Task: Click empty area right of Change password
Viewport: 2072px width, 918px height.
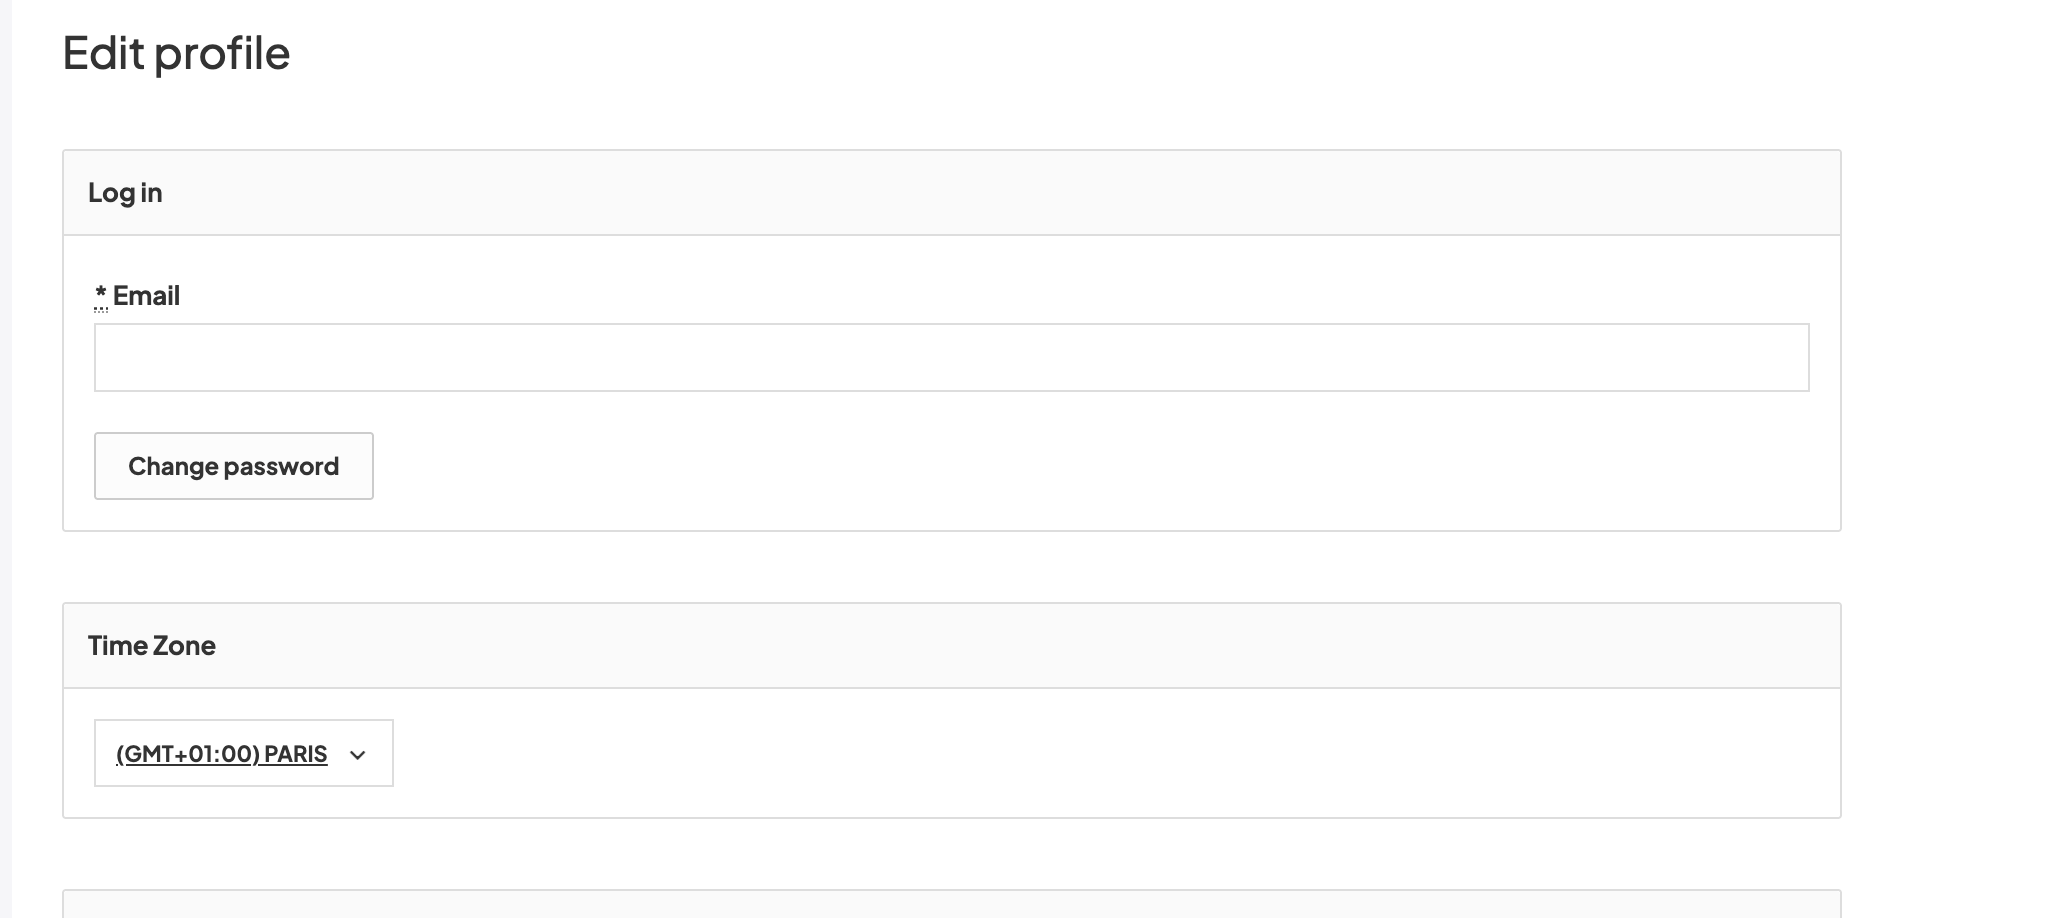Action: click(x=1000, y=466)
